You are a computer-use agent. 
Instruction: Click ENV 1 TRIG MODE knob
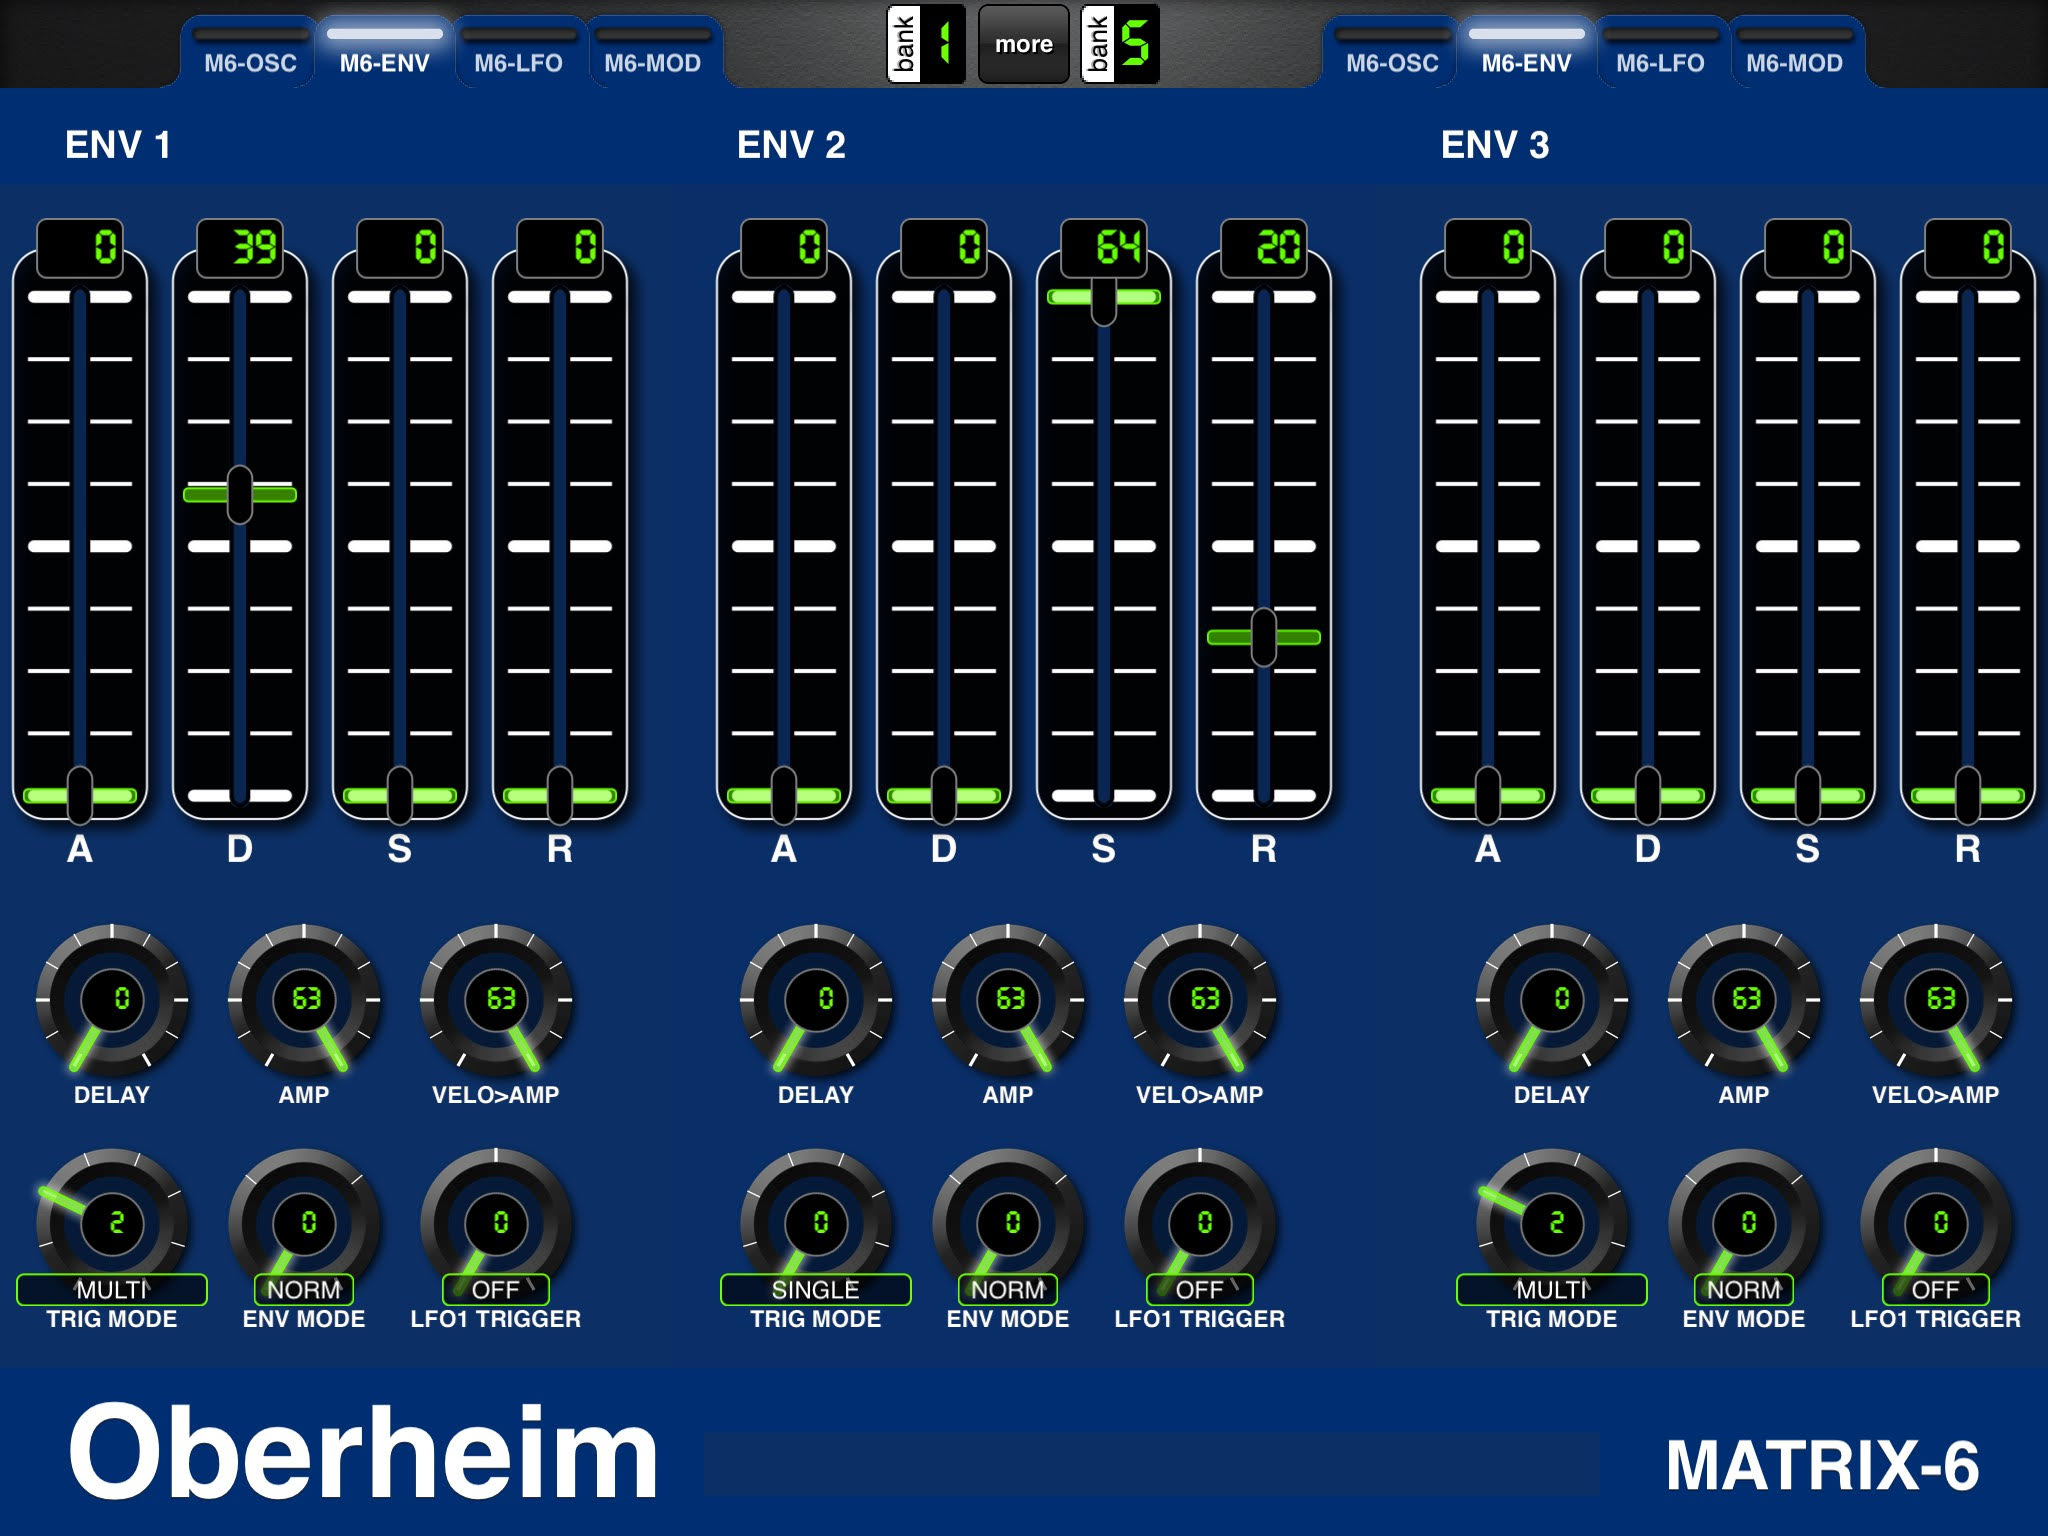click(x=112, y=1222)
